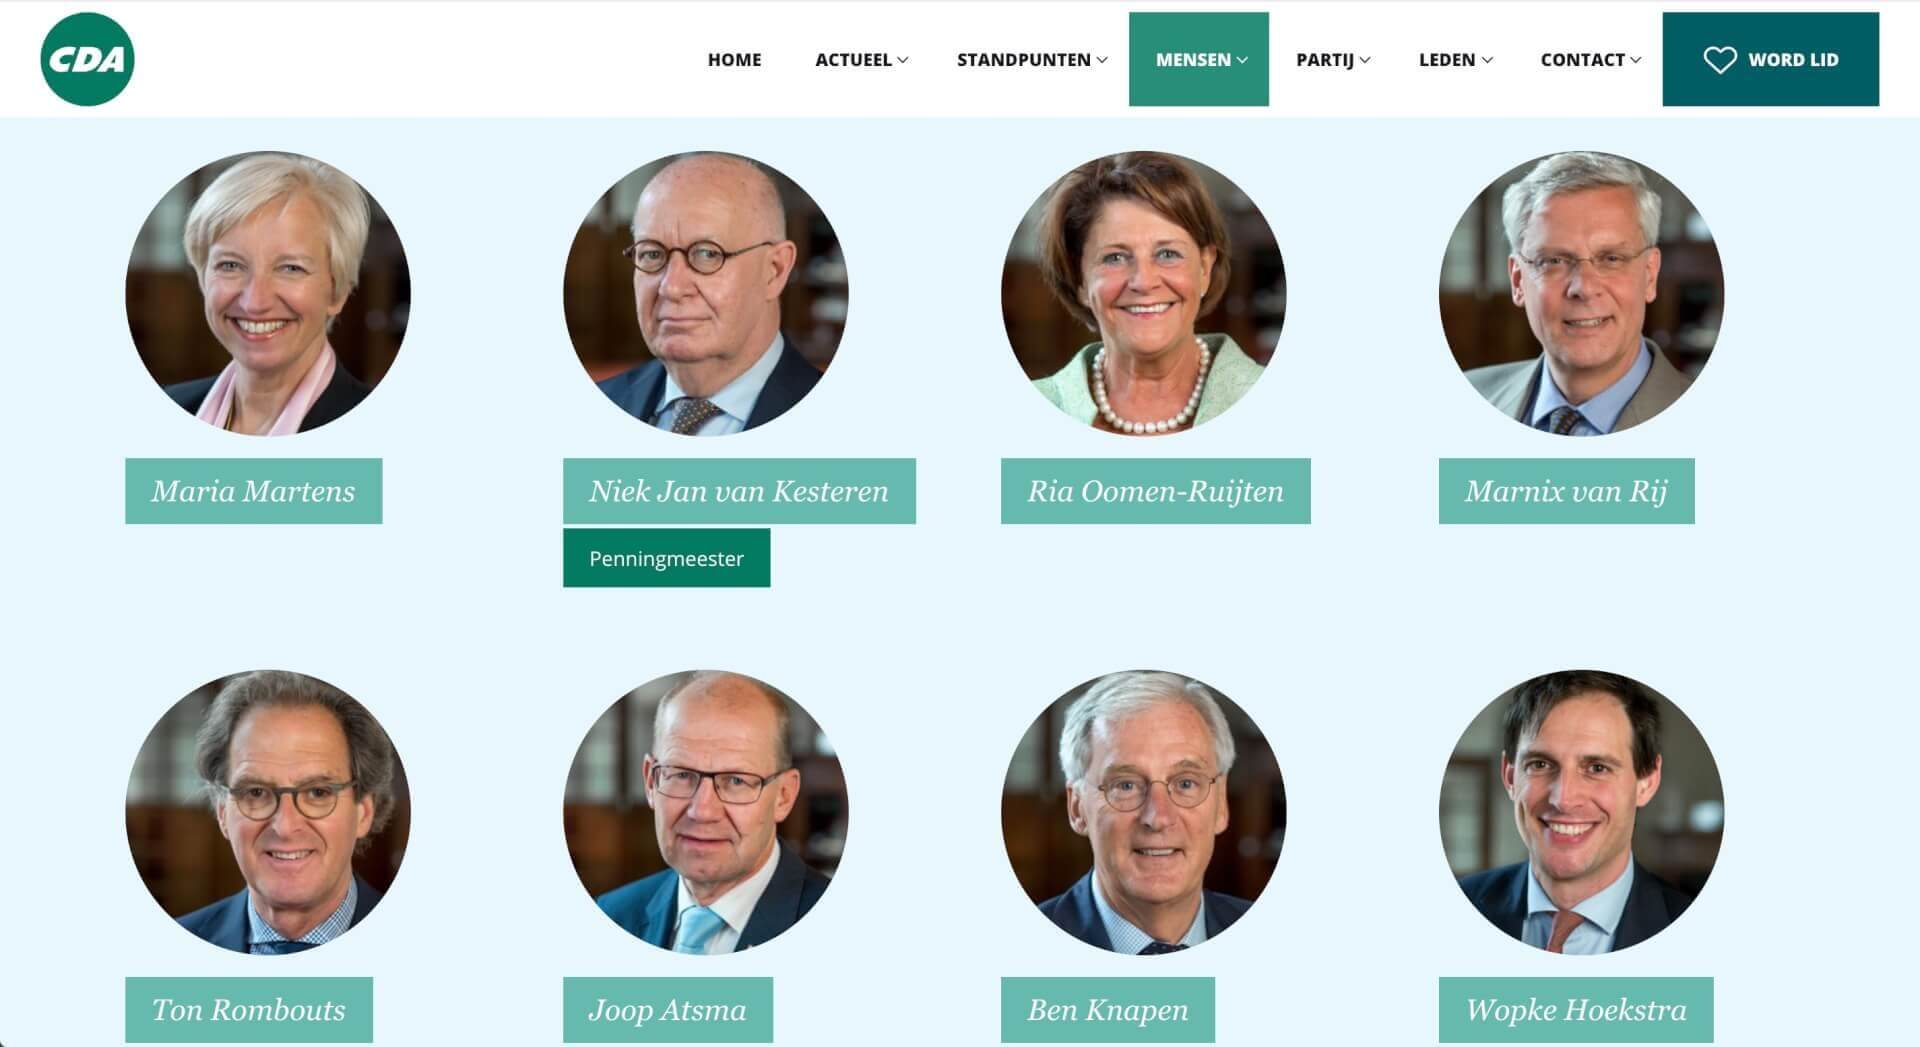Screen dimensions: 1920x1047
Task: Open the Leden dropdown chevron
Action: coord(1487,60)
